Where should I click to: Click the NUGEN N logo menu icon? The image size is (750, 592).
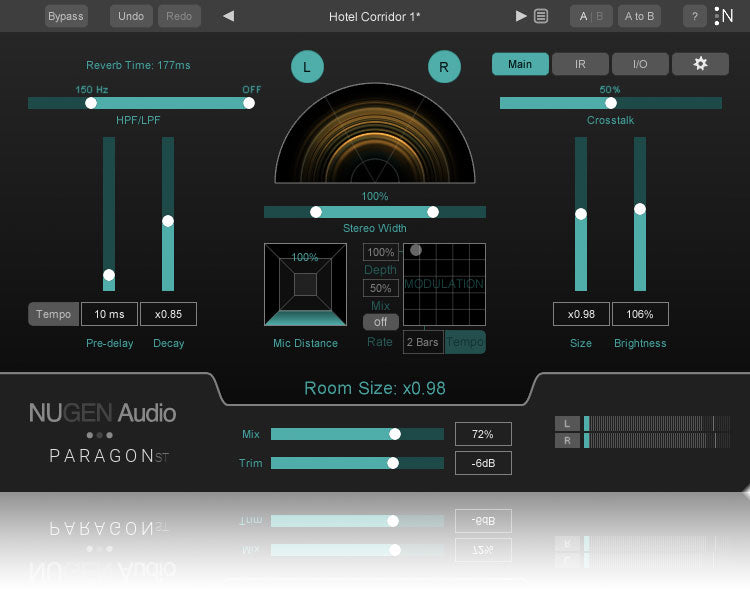tap(724, 16)
